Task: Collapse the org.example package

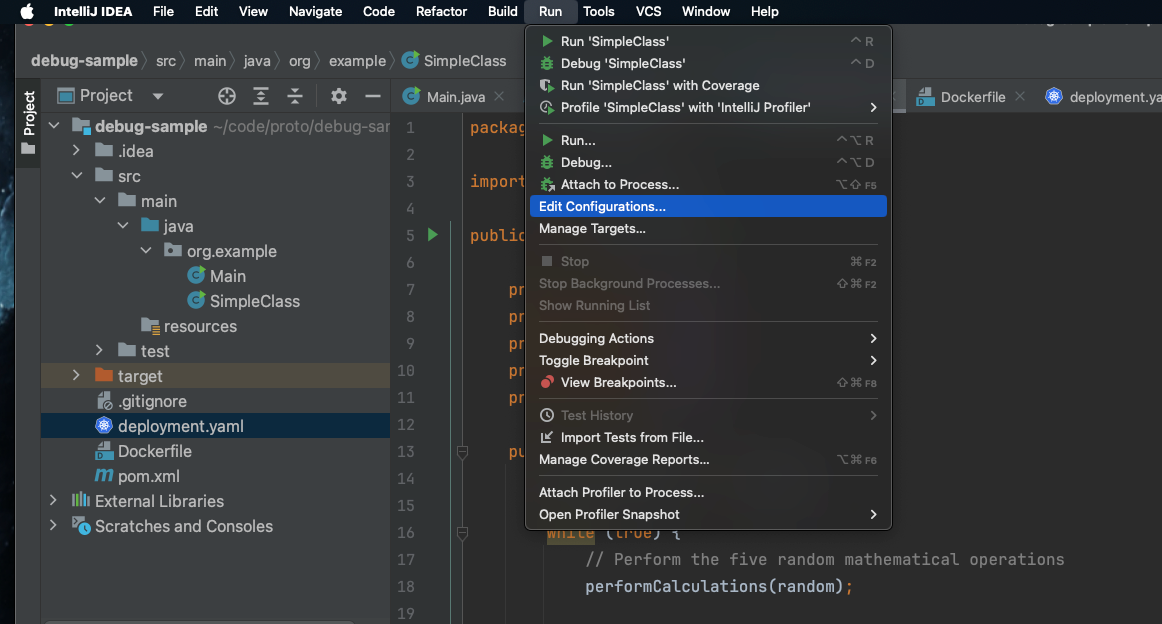Action: (x=146, y=250)
